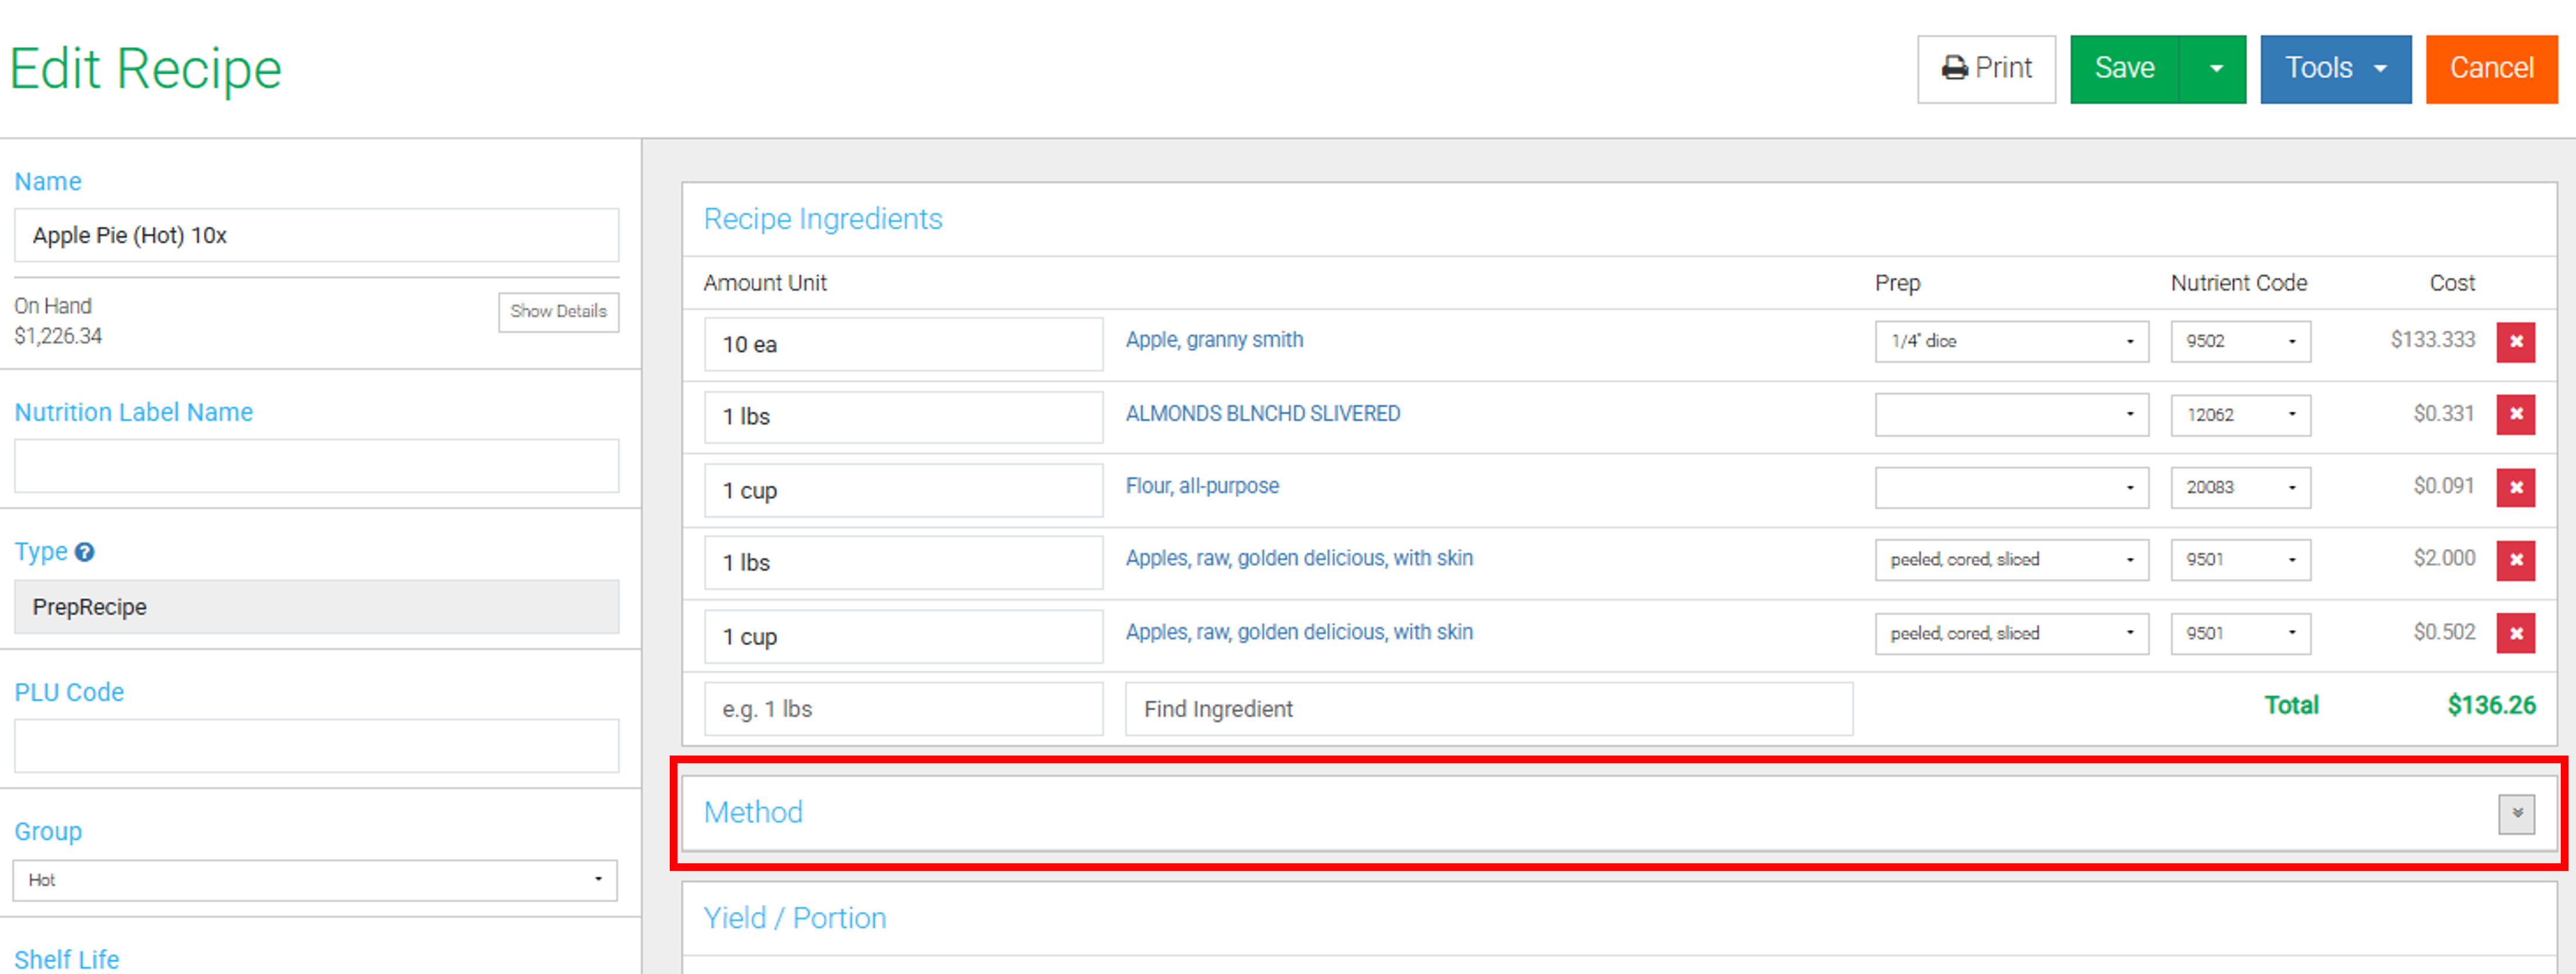Remove the Apple, granny smith ingredient row

coord(2515,342)
